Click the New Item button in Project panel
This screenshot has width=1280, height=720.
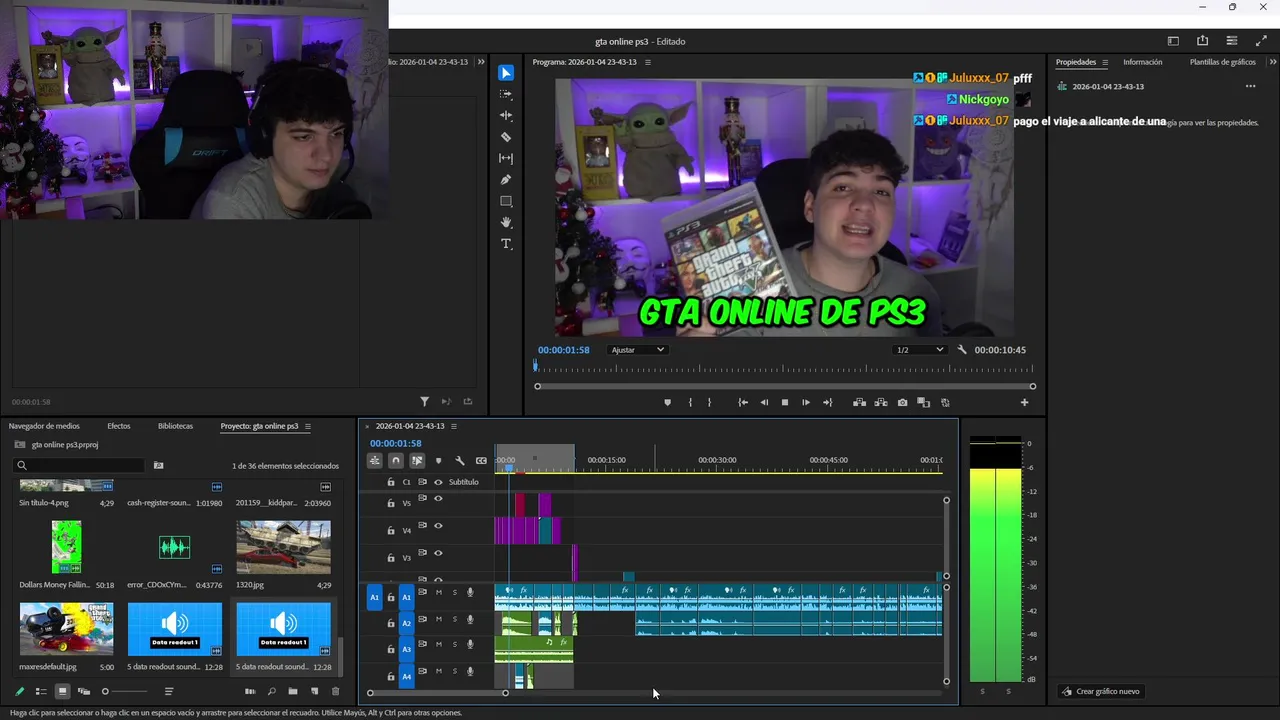(314, 691)
